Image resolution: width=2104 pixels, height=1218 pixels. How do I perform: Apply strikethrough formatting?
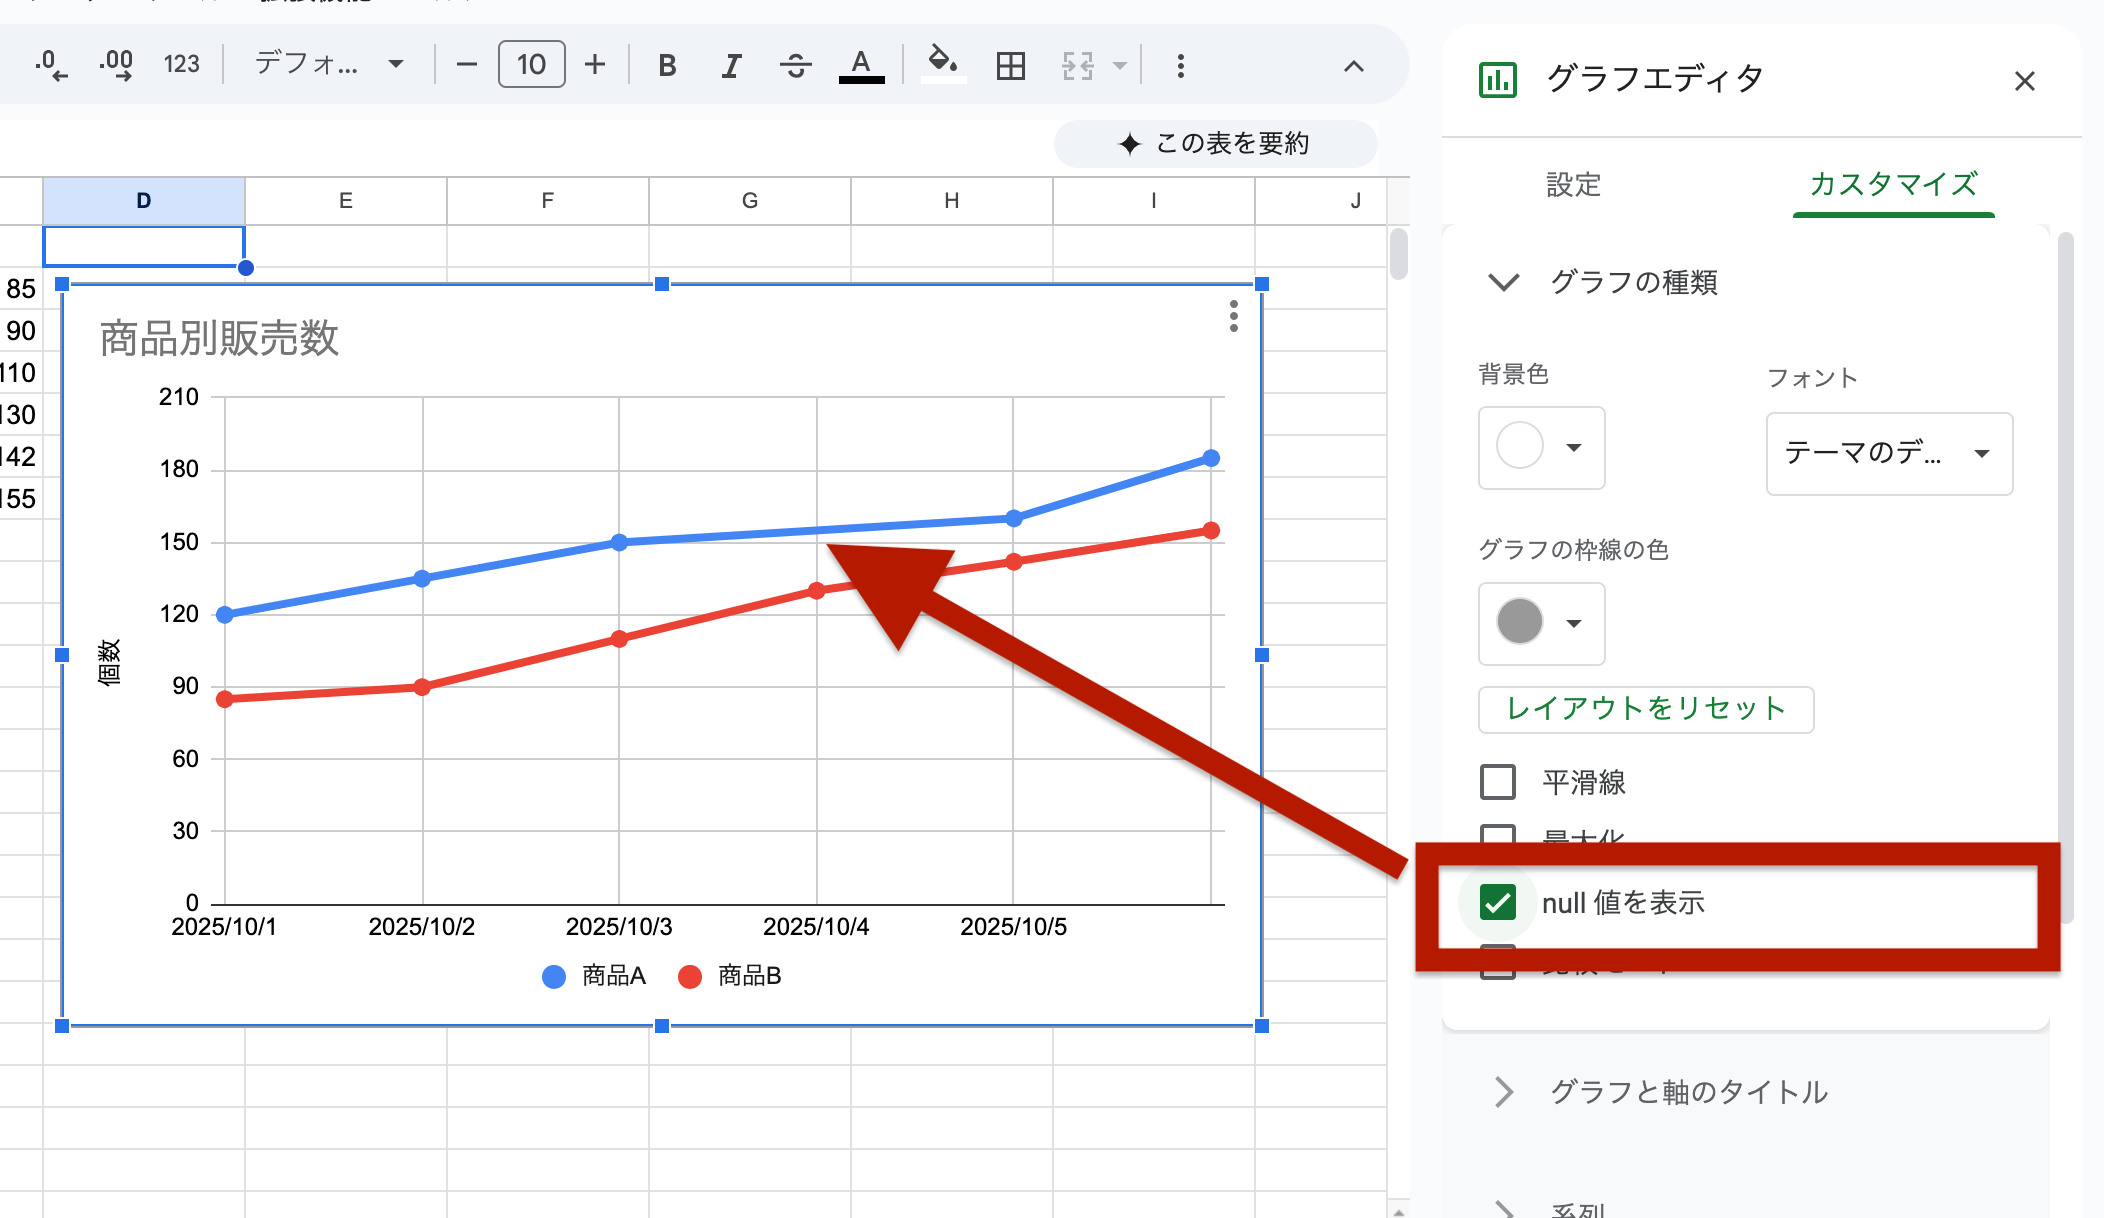click(795, 64)
